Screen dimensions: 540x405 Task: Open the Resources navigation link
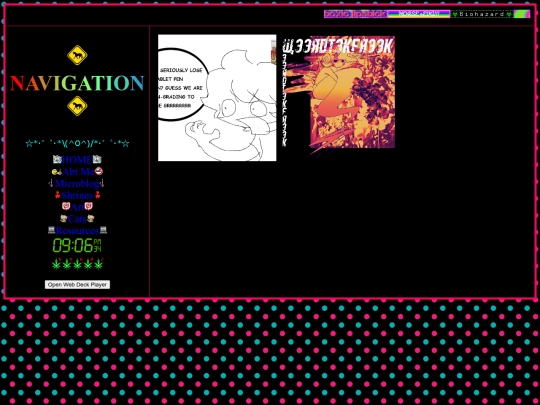click(x=77, y=230)
